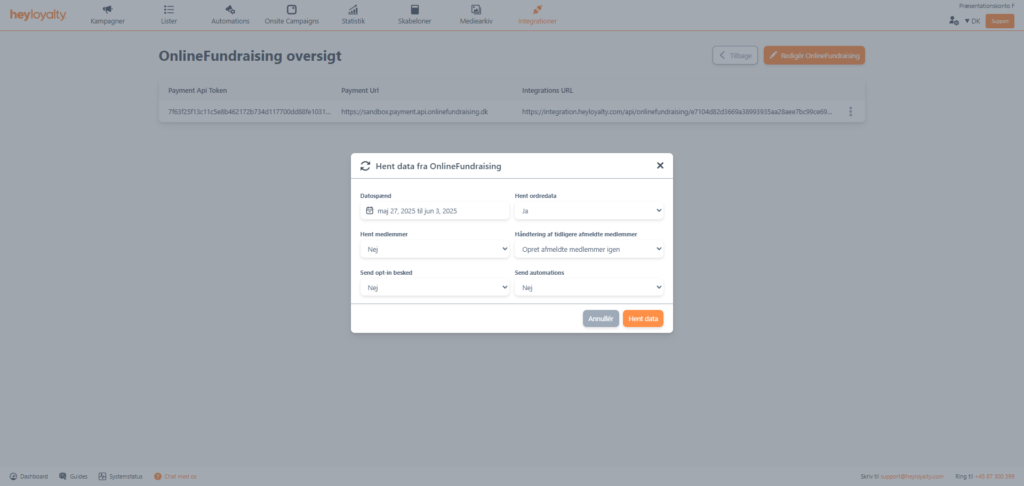
Task: Open the Statistik menu item
Action: [353, 14]
